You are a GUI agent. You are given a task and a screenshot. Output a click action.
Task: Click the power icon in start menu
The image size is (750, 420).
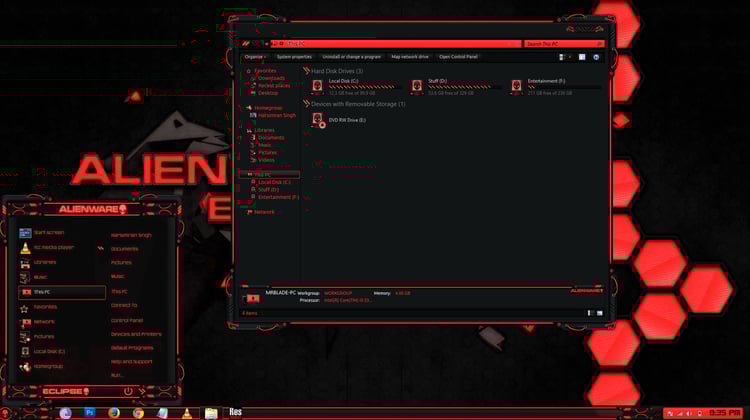point(128,391)
